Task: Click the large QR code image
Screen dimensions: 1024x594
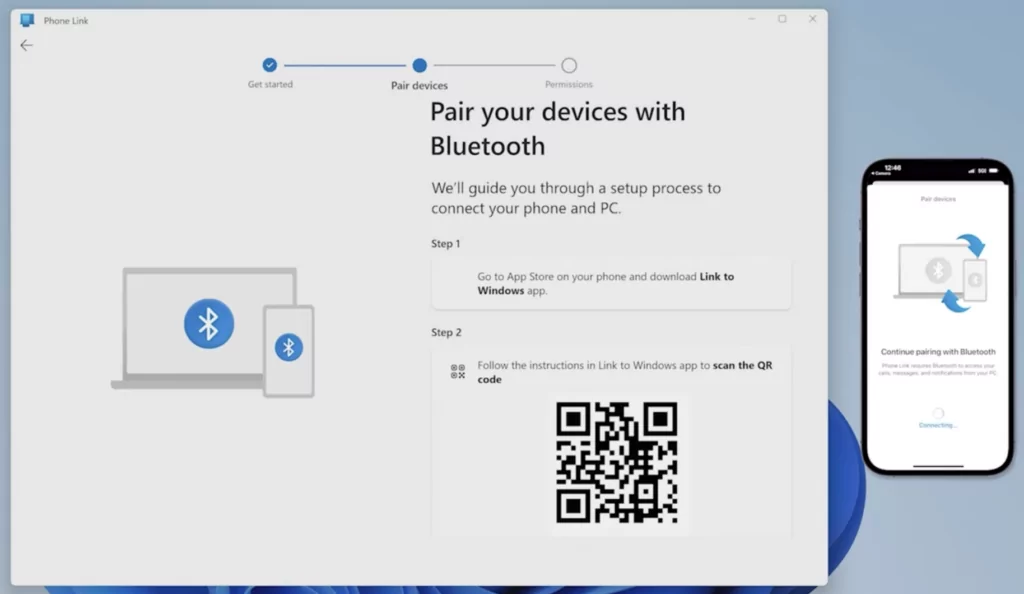Action: tap(617, 462)
